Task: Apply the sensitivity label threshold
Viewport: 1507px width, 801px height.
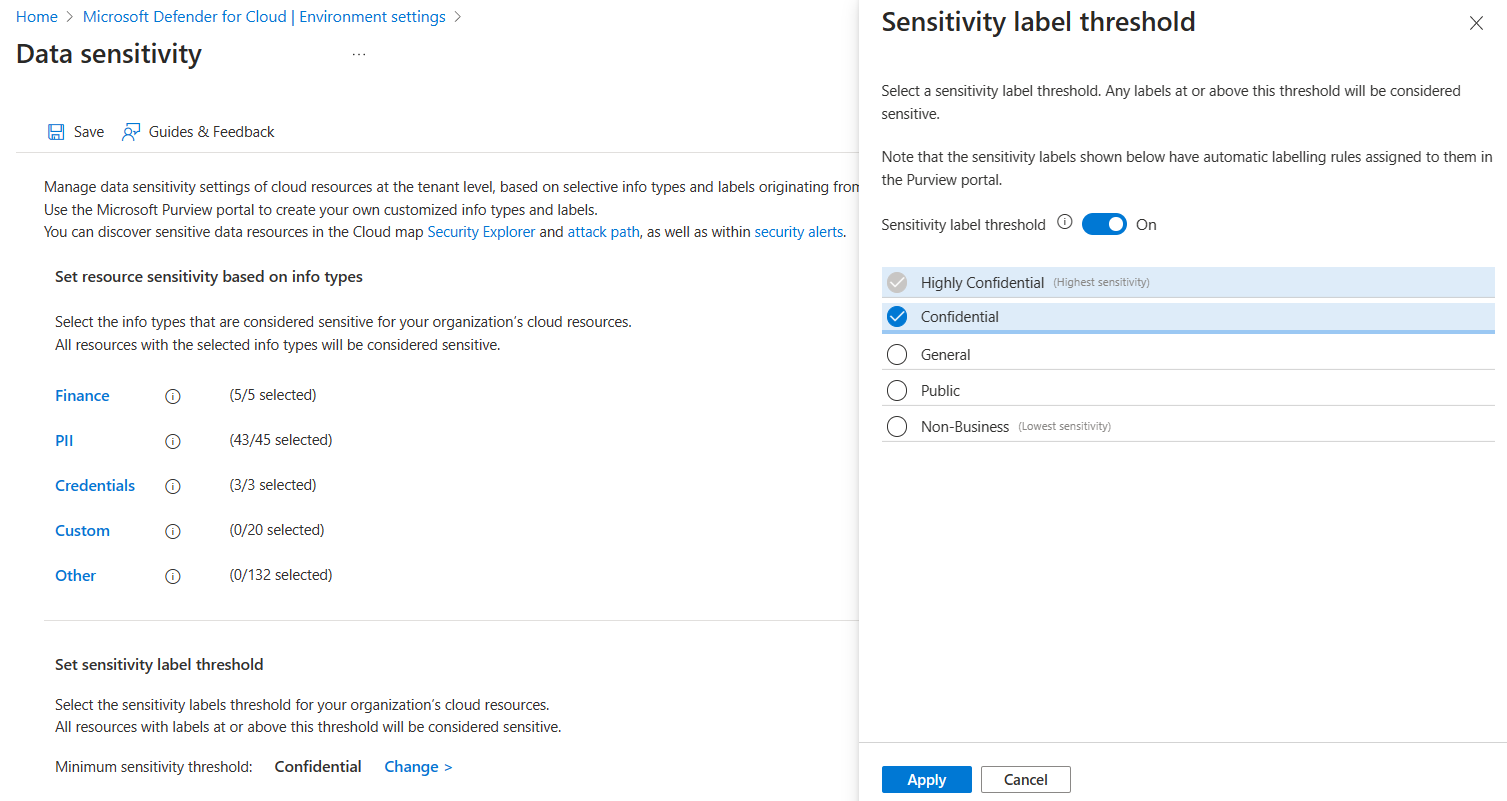Action: tap(926, 779)
